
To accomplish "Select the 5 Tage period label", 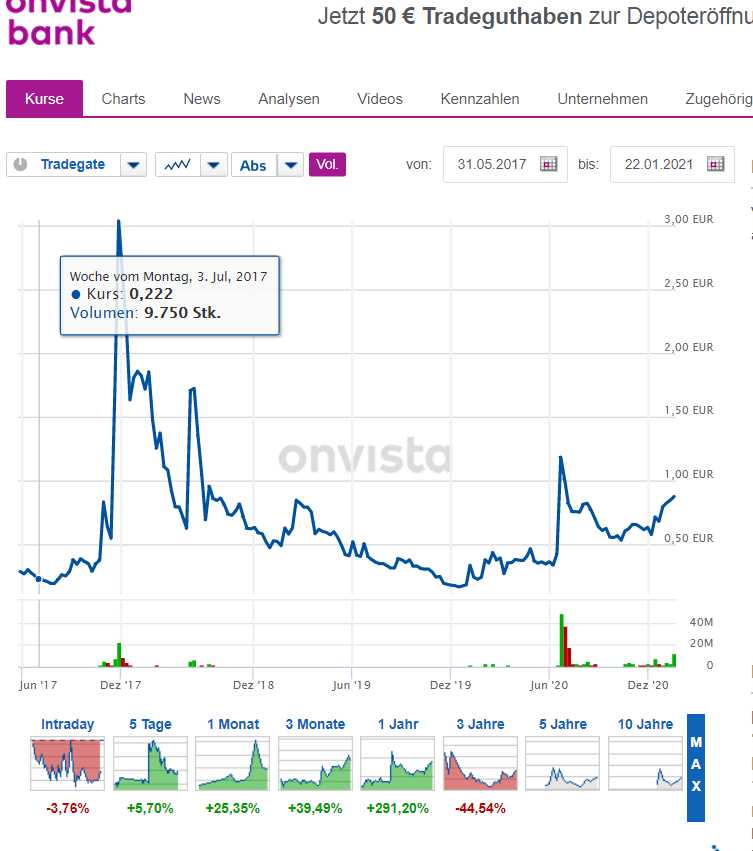I will click(150, 724).
